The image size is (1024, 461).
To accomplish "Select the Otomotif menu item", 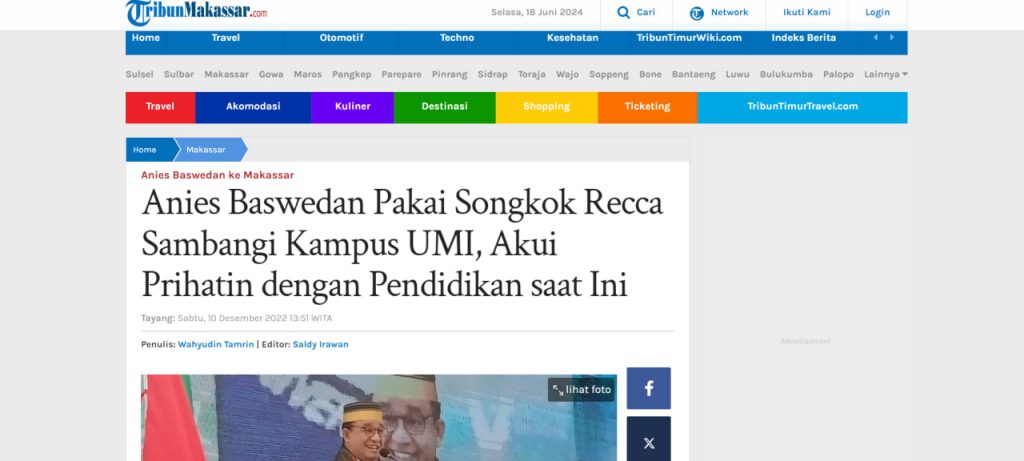I will coord(341,38).
